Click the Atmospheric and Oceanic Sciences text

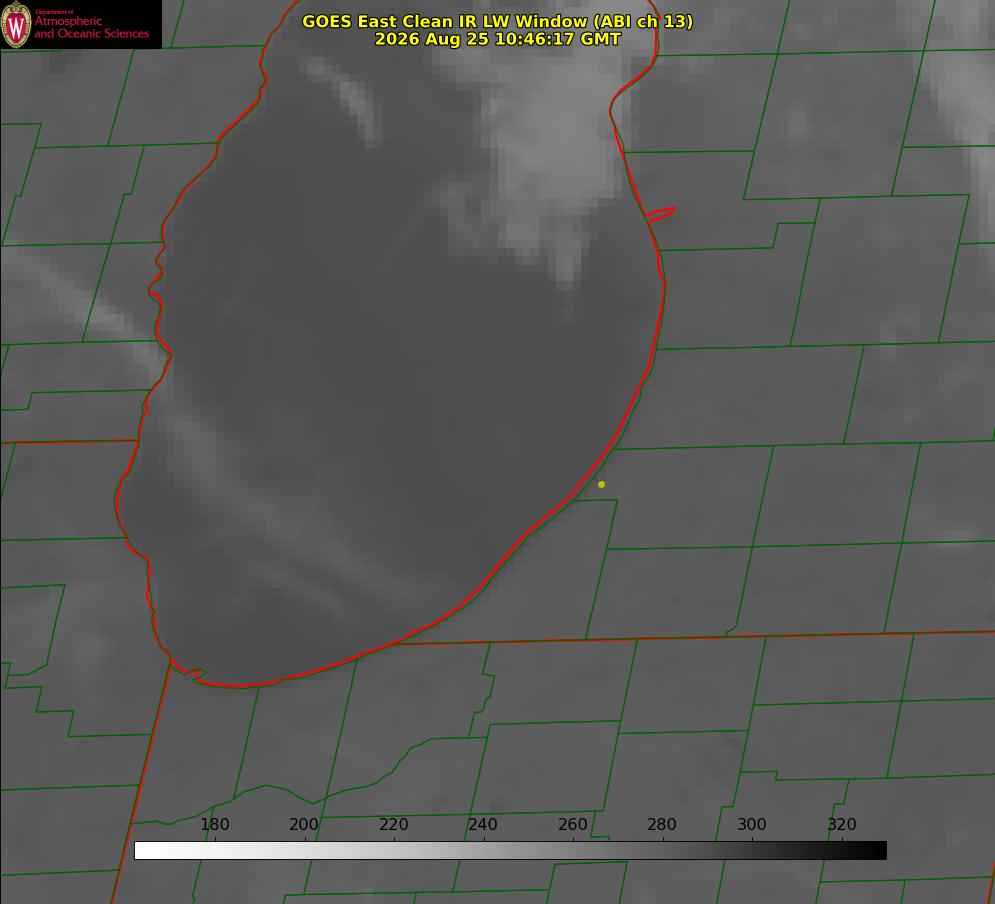(x=91, y=27)
